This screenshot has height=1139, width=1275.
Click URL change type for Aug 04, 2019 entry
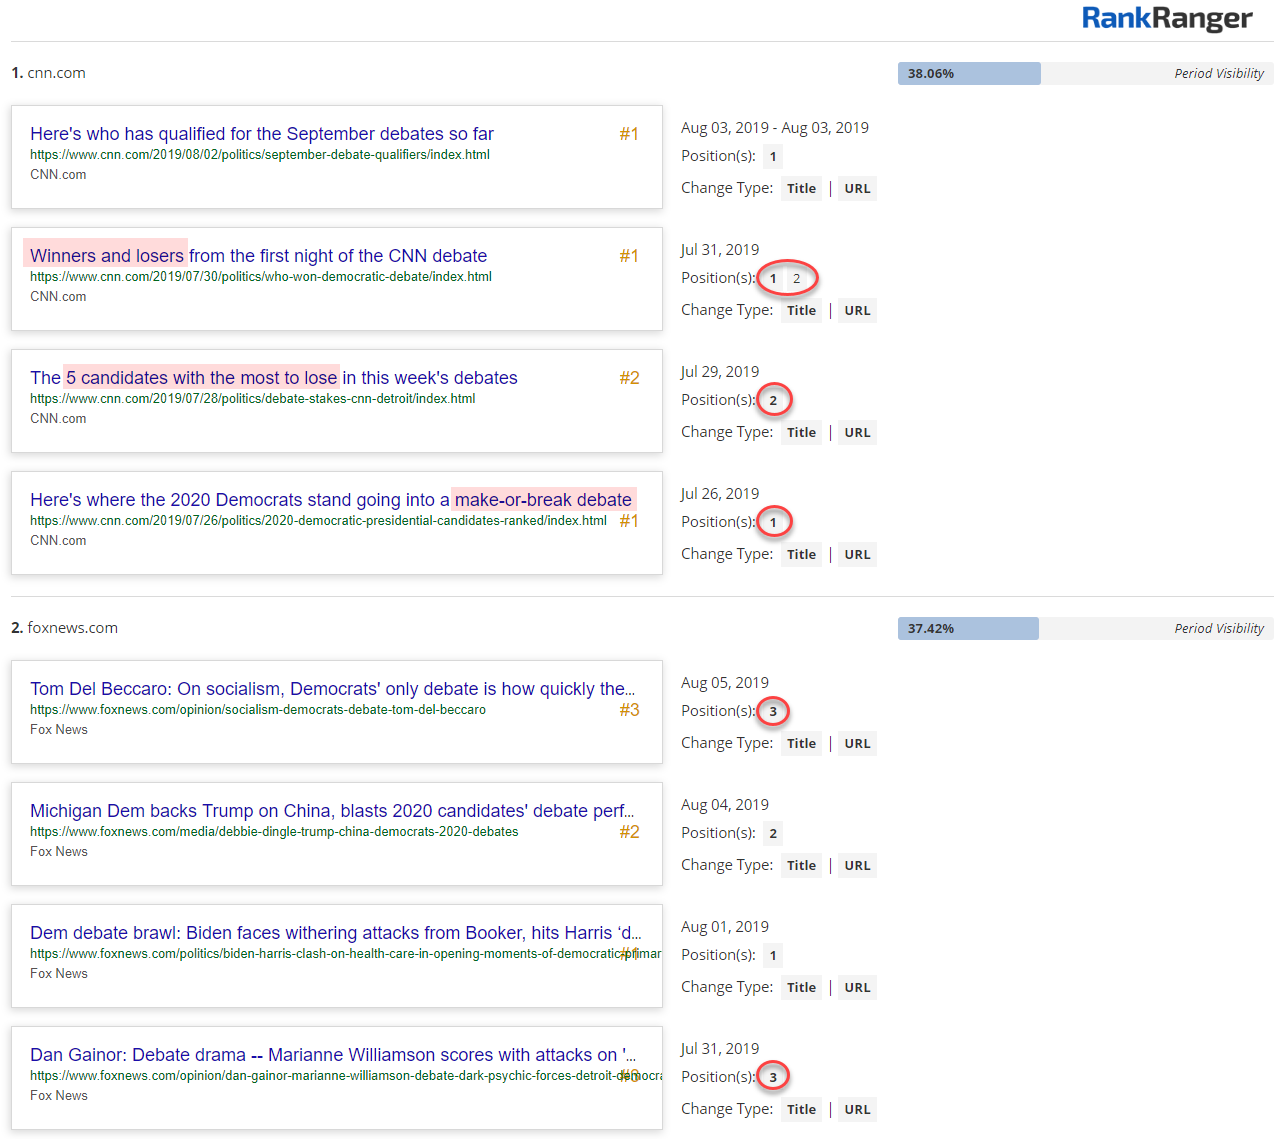[857, 865]
